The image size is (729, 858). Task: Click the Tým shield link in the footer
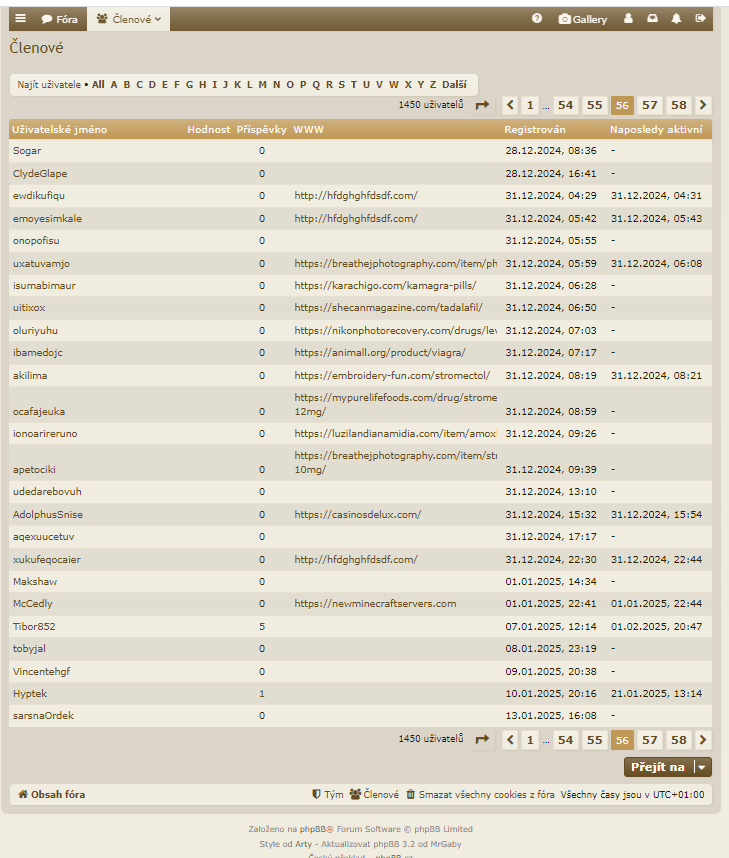click(328, 794)
